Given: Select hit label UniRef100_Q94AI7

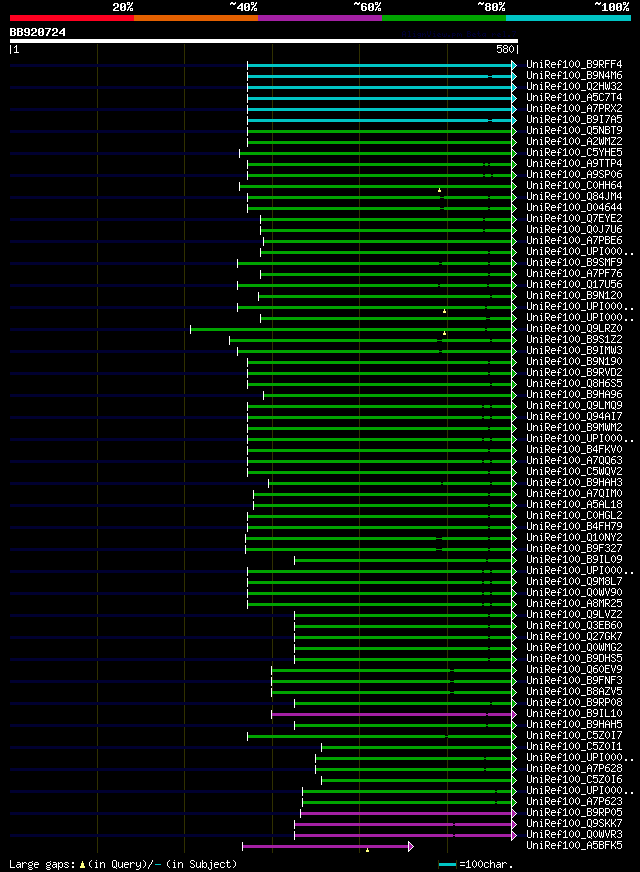Looking at the screenshot, I should (x=574, y=417).
